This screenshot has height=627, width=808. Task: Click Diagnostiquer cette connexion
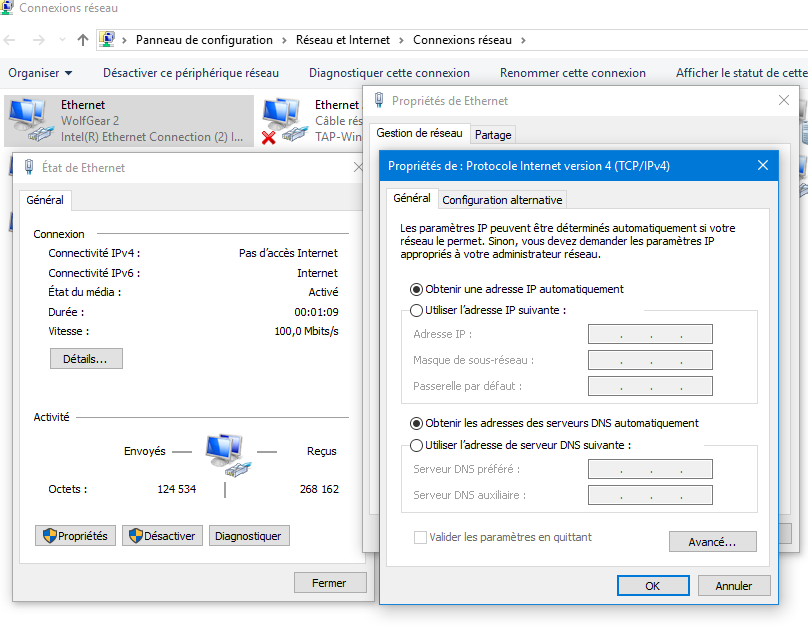389,73
